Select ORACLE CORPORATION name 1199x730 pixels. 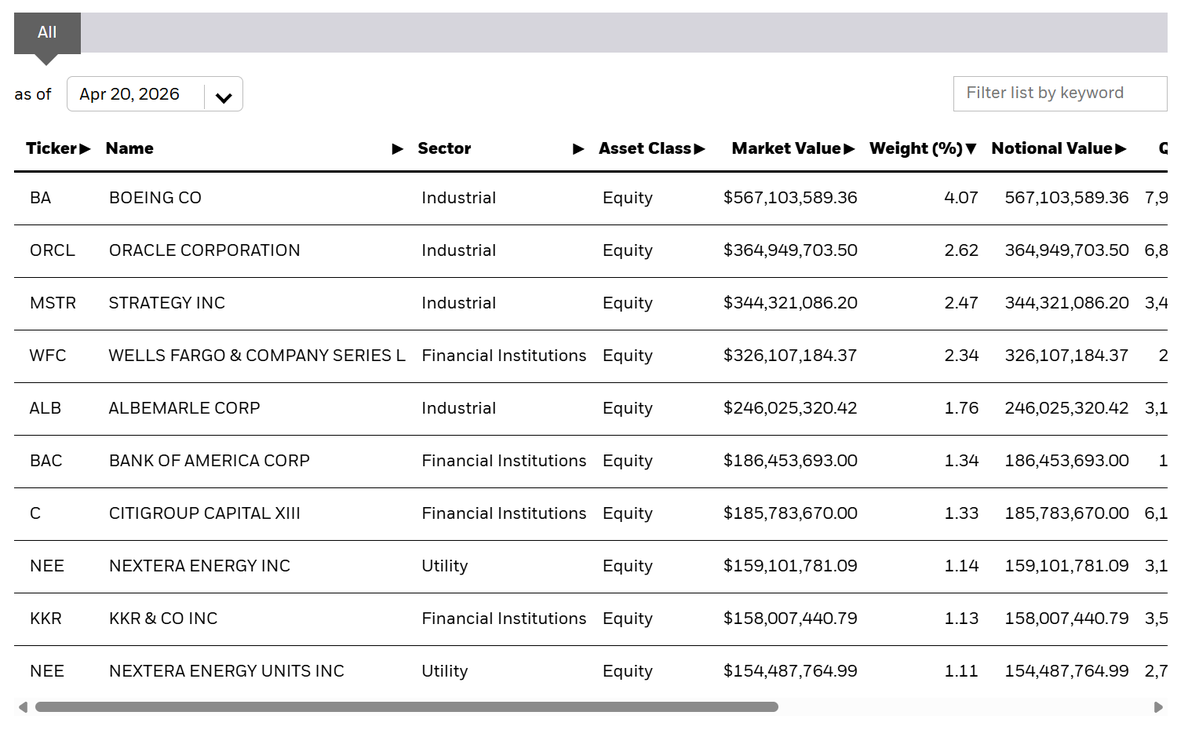point(204,251)
